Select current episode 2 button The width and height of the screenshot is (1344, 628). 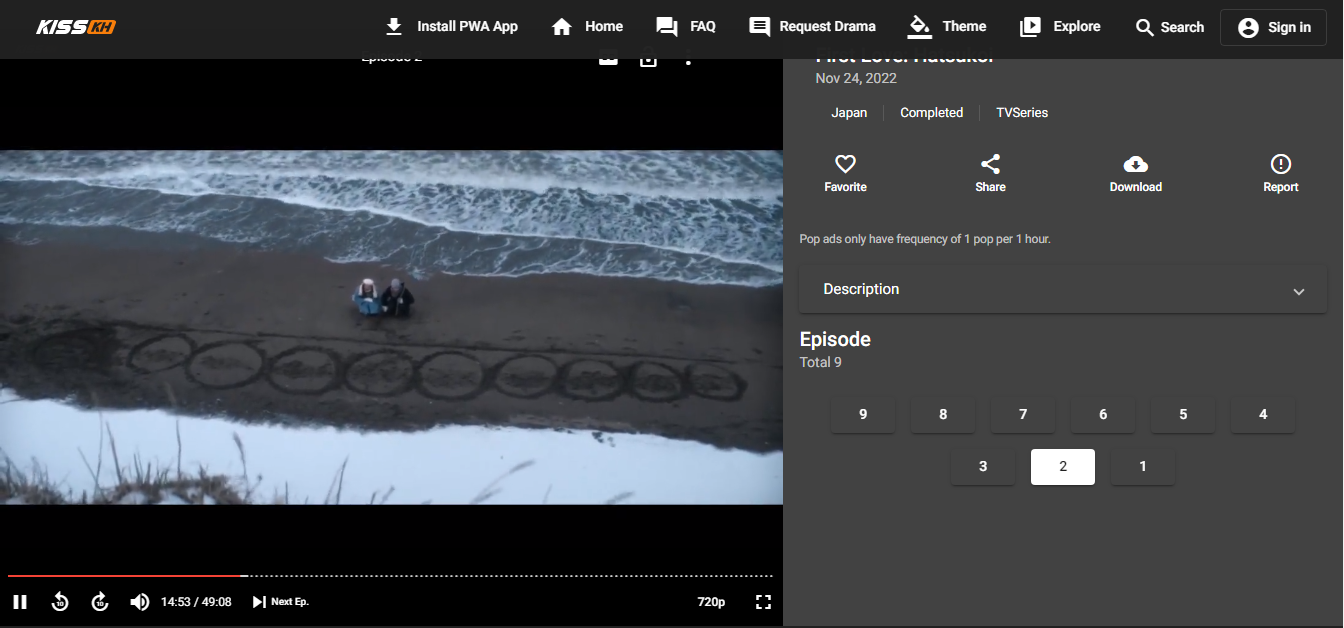[x=1063, y=466]
